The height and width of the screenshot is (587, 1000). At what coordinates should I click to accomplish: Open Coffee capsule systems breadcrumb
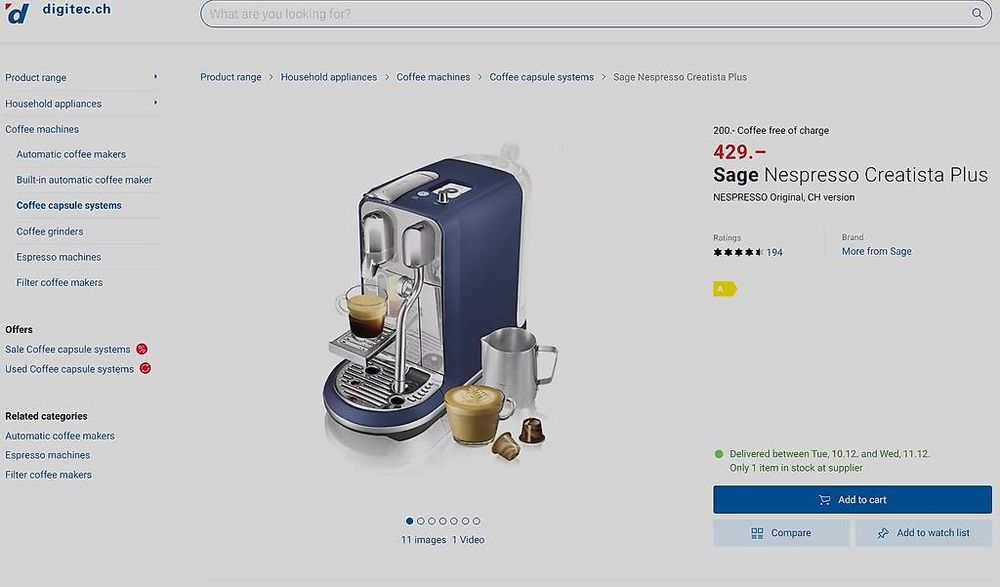[541, 77]
